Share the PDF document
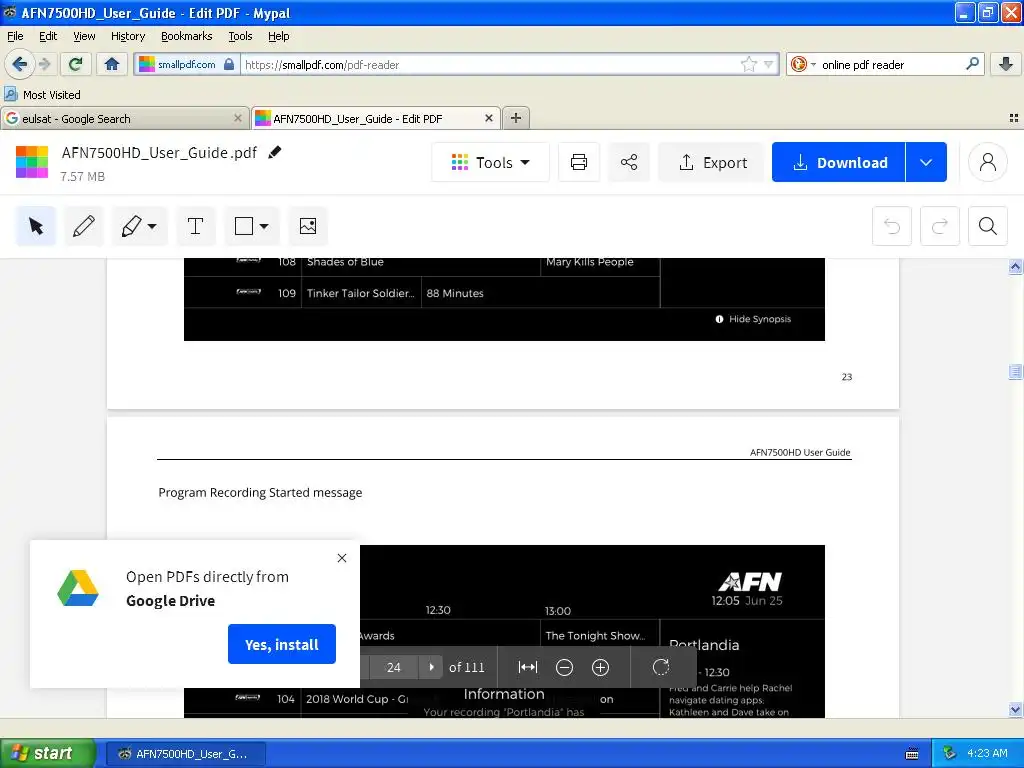 [629, 162]
